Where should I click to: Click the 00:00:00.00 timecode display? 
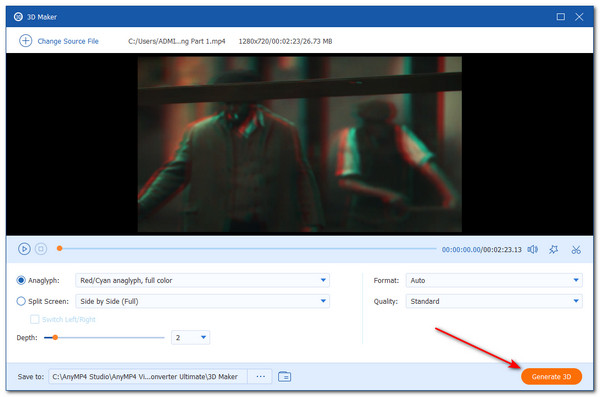pyautogui.click(x=461, y=250)
